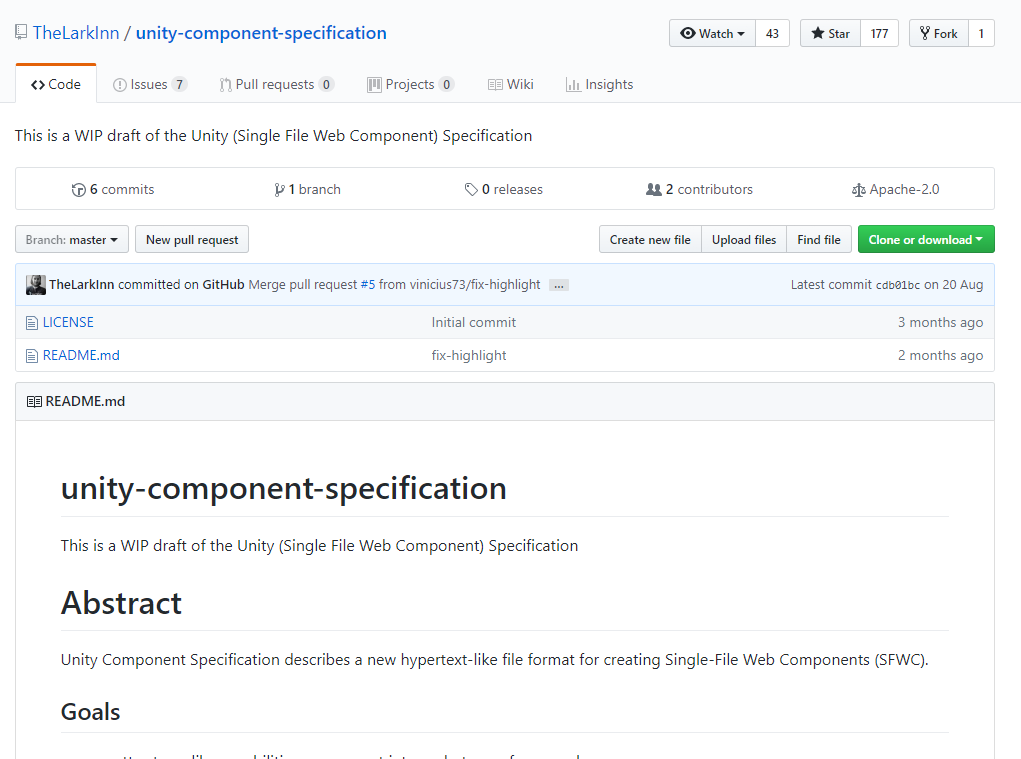
Task: Open the Insights tab
Action: click(x=599, y=84)
